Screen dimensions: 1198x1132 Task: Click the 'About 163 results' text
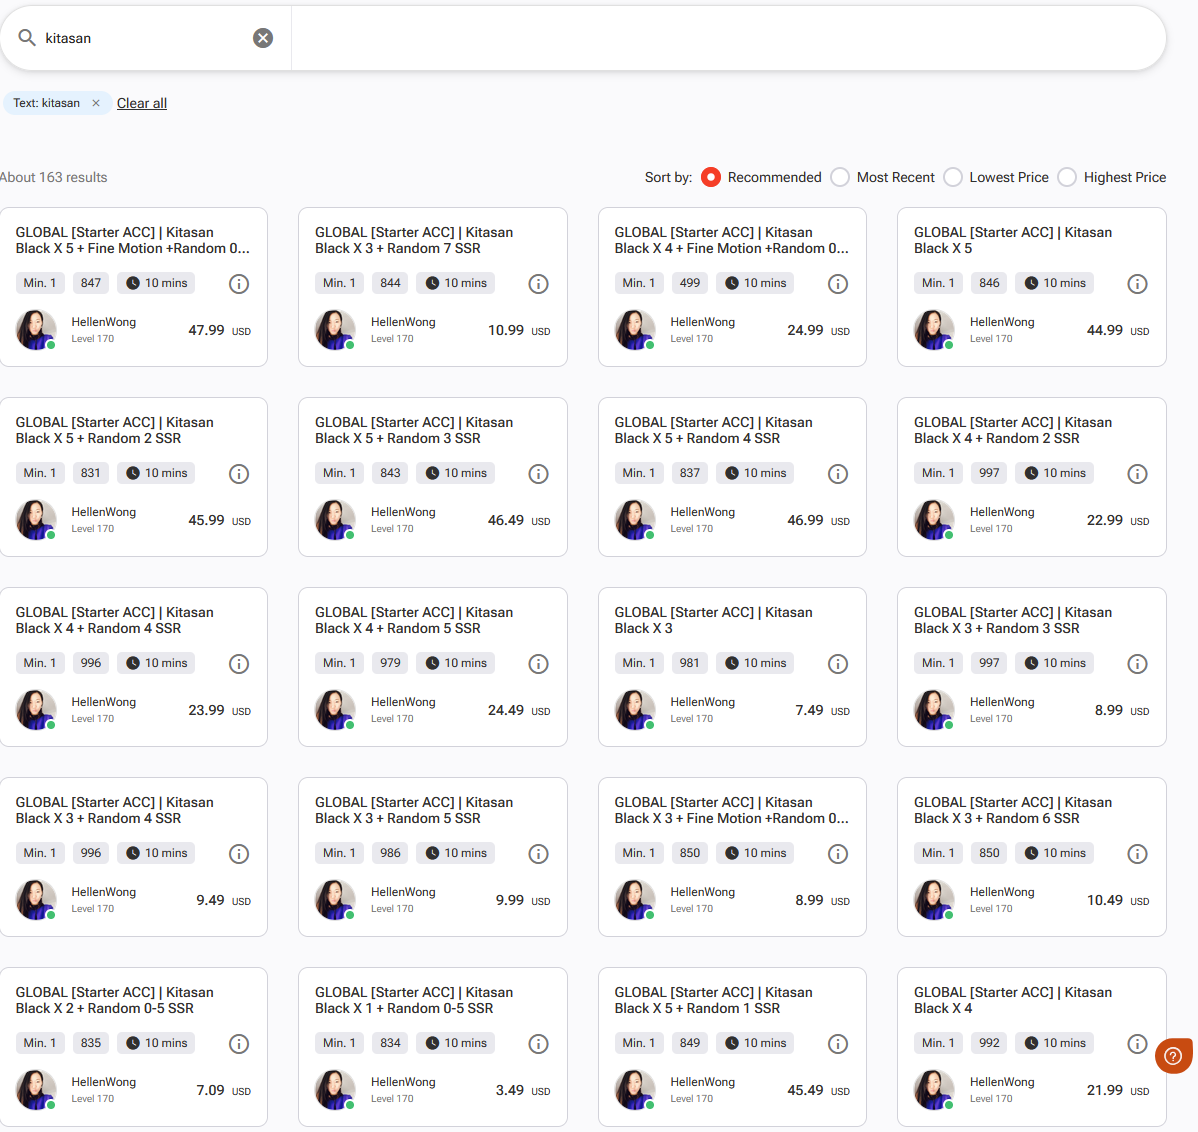[x=53, y=177]
